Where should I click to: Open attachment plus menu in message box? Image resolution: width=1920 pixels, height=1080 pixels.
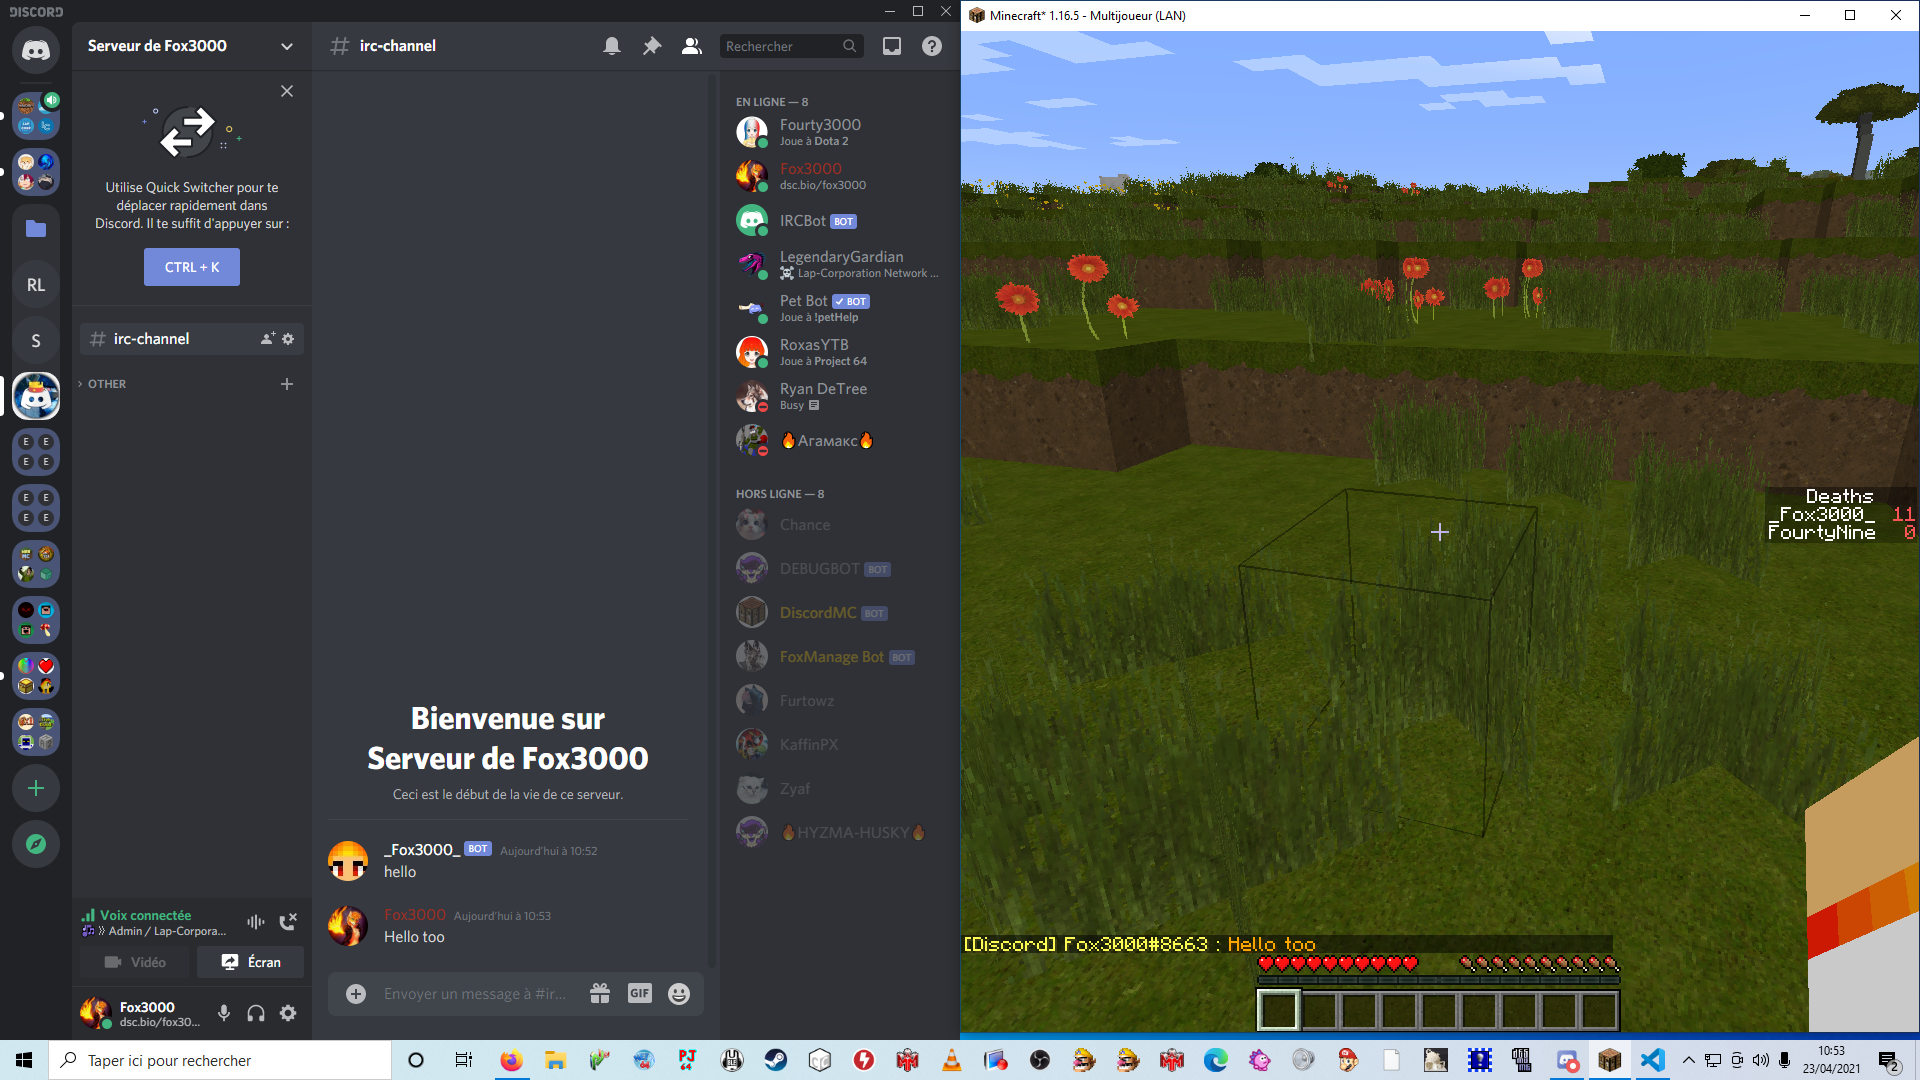(x=356, y=993)
